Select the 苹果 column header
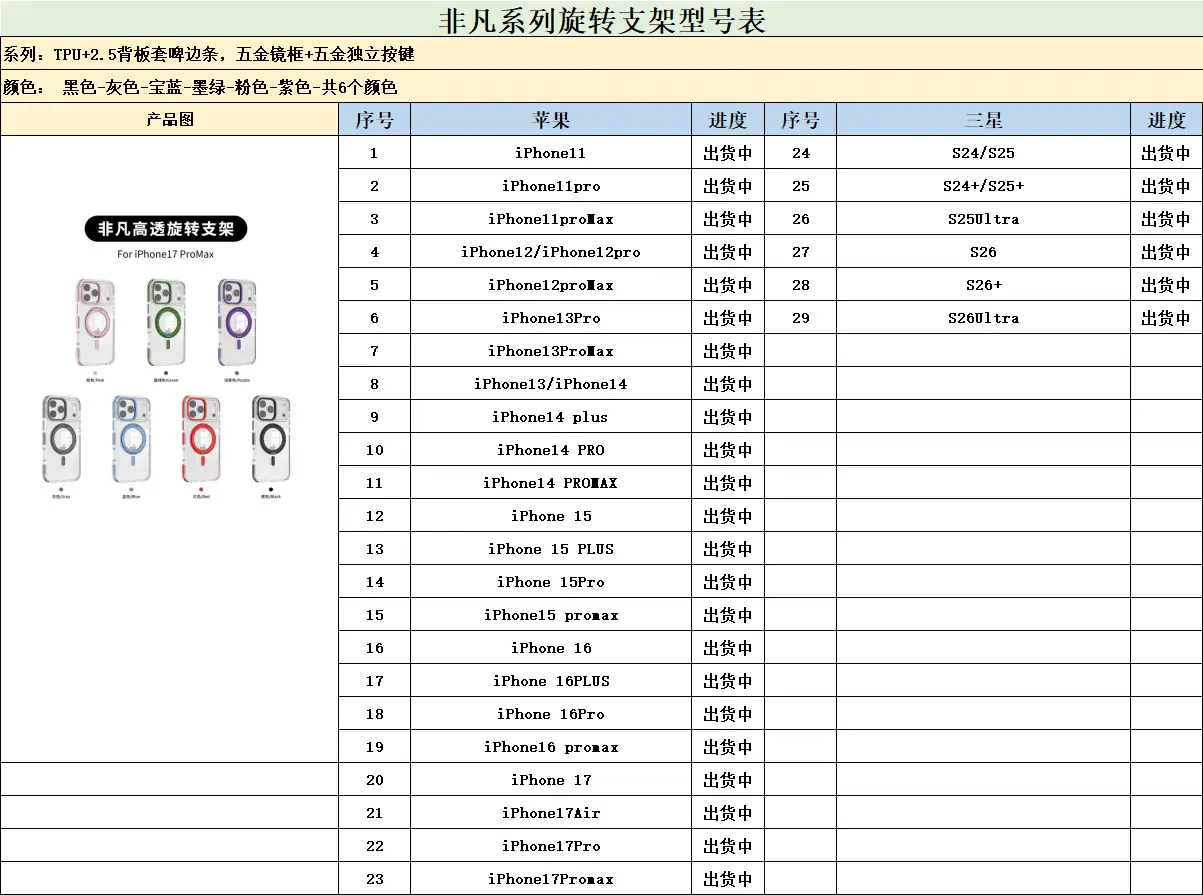The image size is (1203, 895). click(551, 120)
